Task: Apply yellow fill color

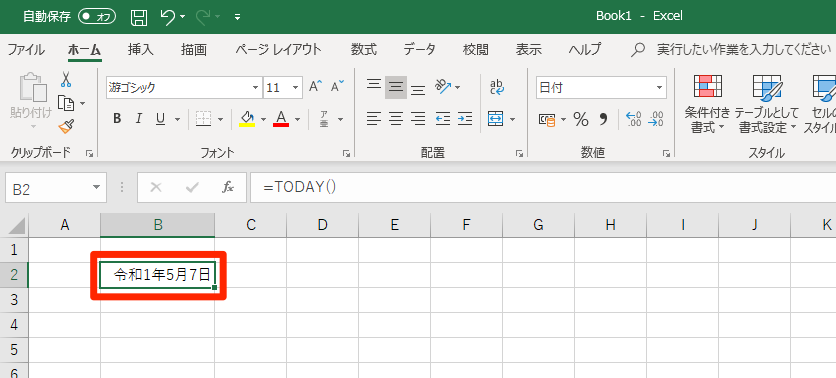Action: [247, 119]
